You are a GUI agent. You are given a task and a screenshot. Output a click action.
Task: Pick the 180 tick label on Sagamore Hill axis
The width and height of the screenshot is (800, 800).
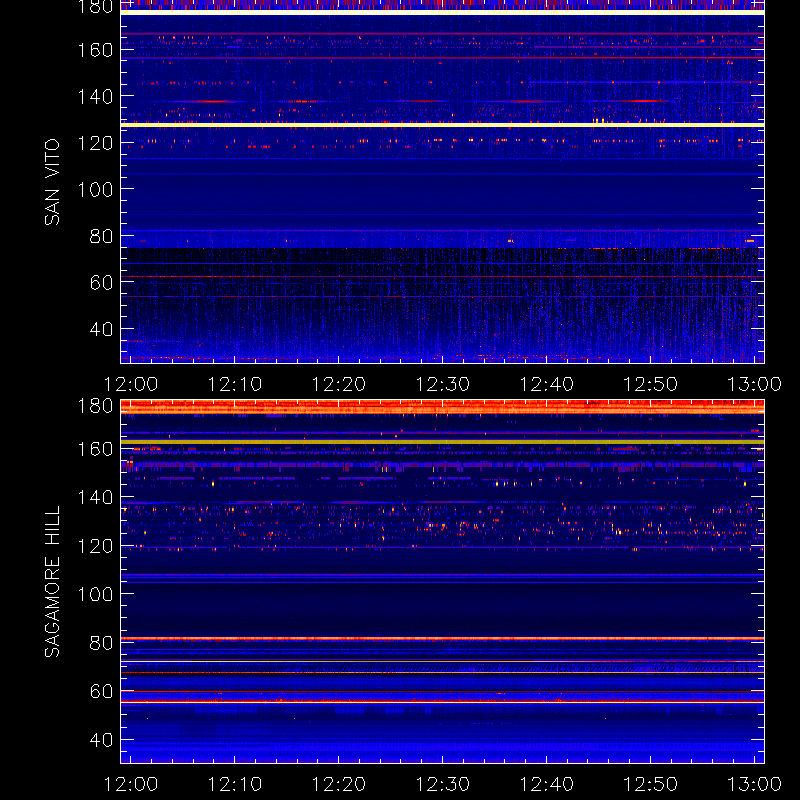[95, 406]
